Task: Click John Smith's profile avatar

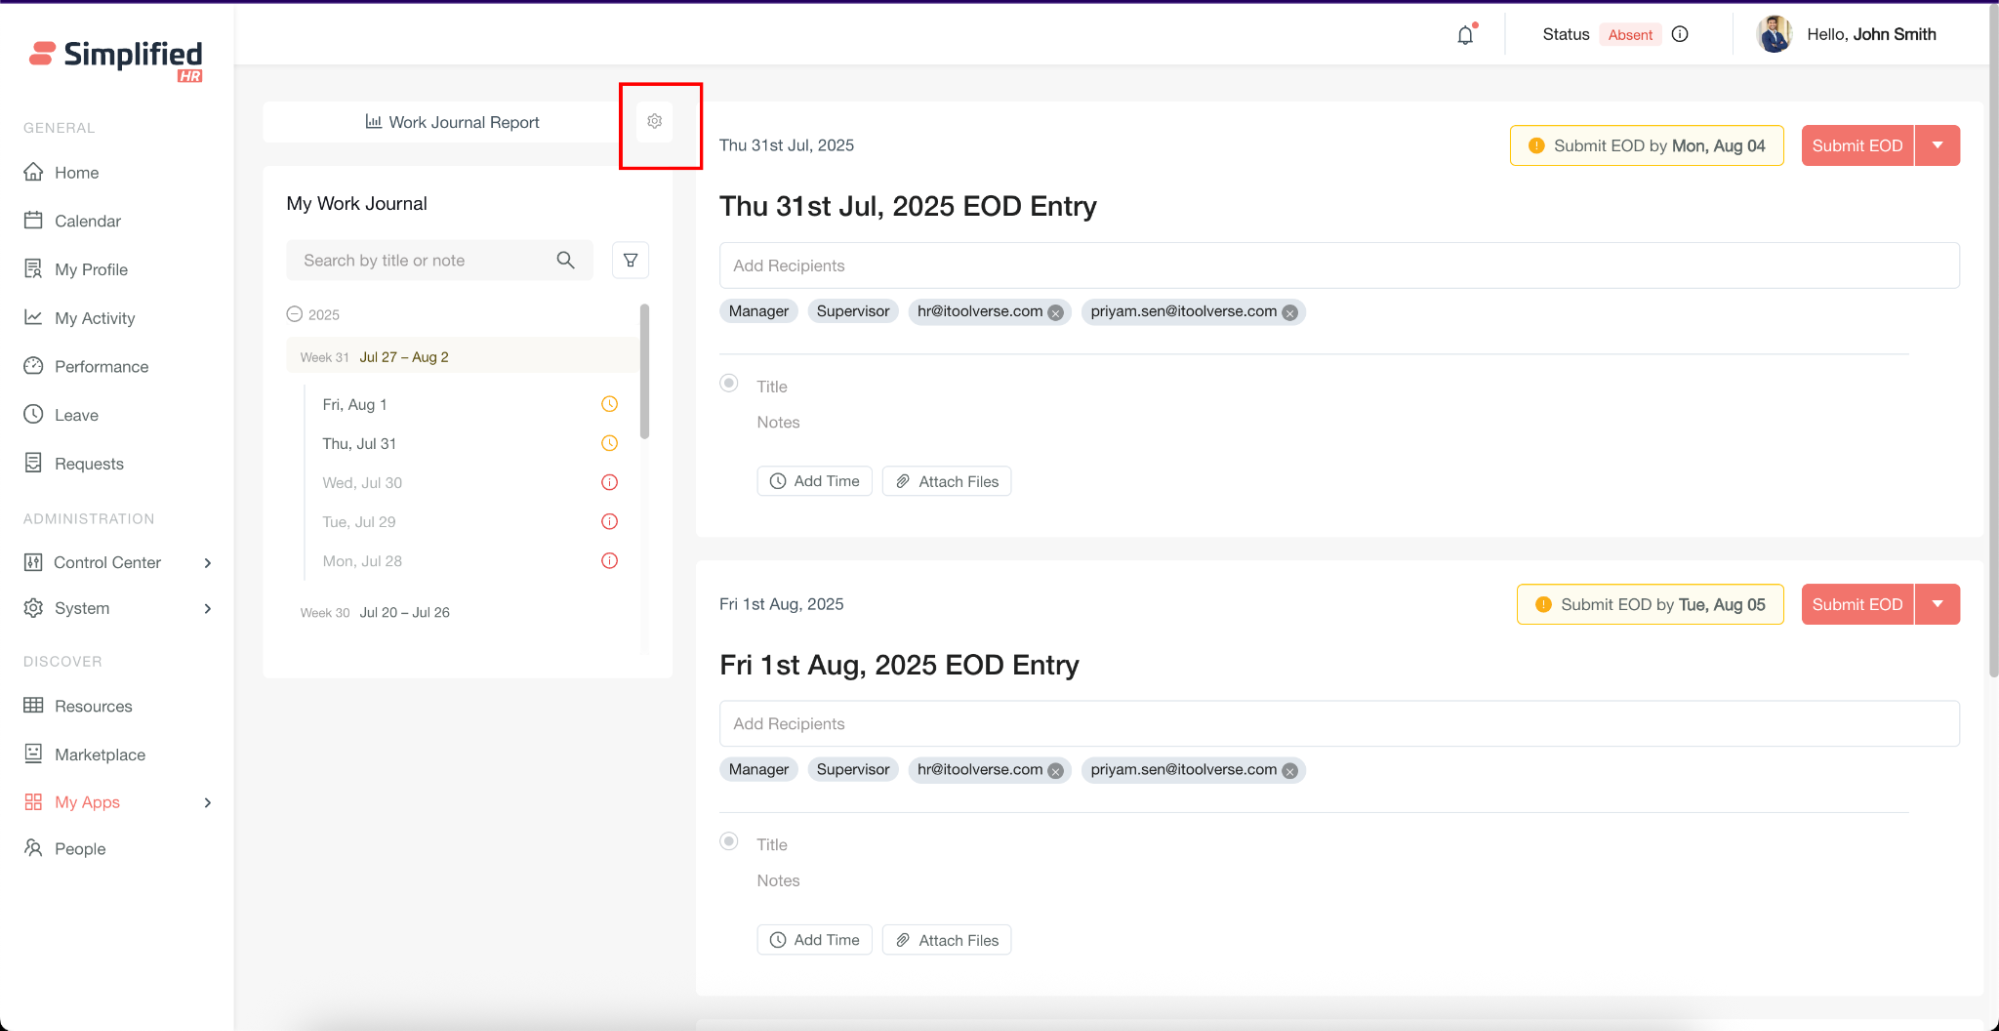Action: pyautogui.click(x=1774, y=34)
